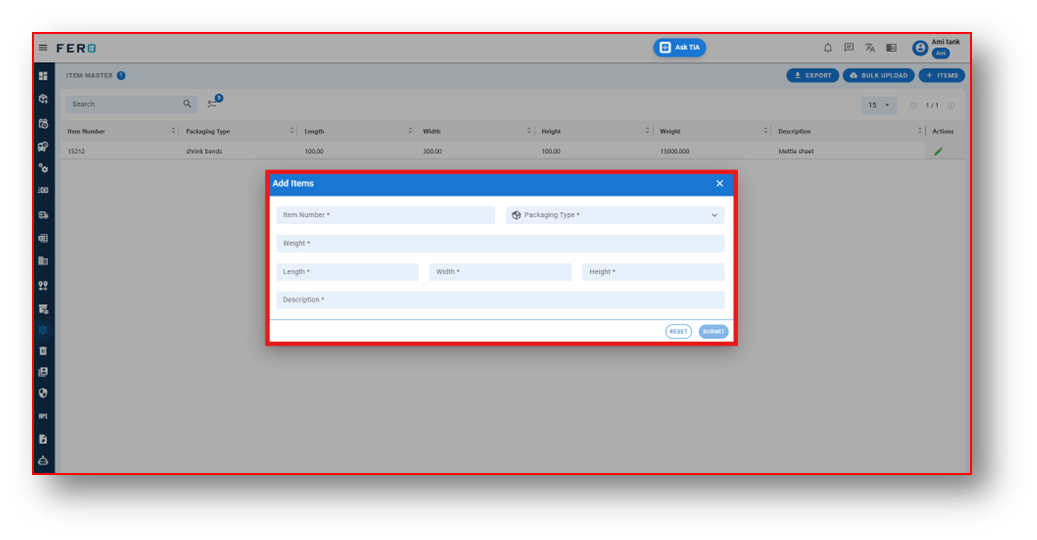Edit item 15212 with pencil icon

938,151
